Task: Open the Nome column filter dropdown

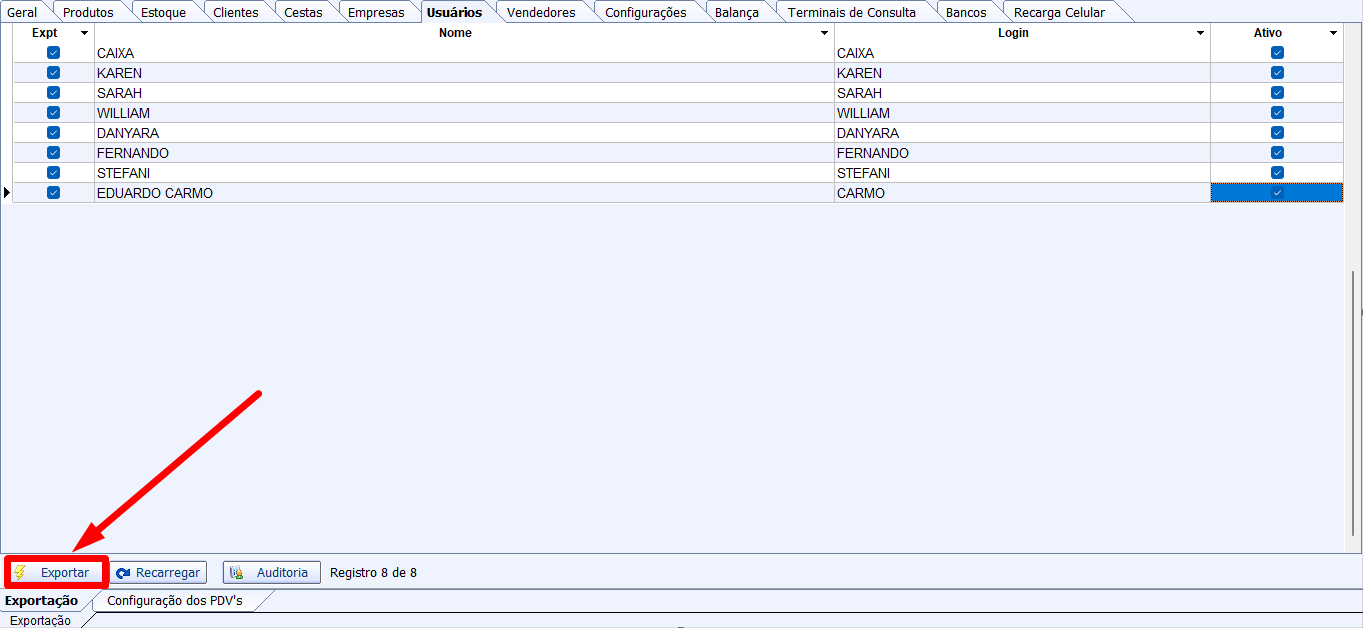Action: coord(824,34)
